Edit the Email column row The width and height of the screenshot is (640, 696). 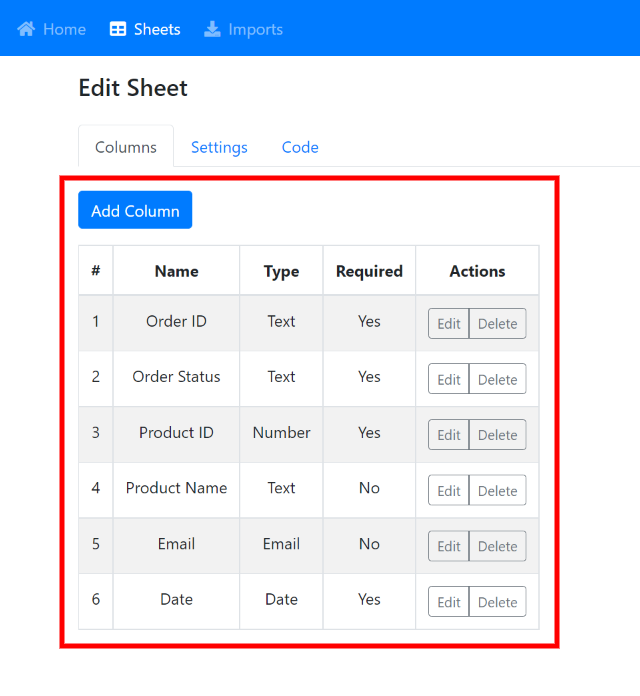click(449, 546)
